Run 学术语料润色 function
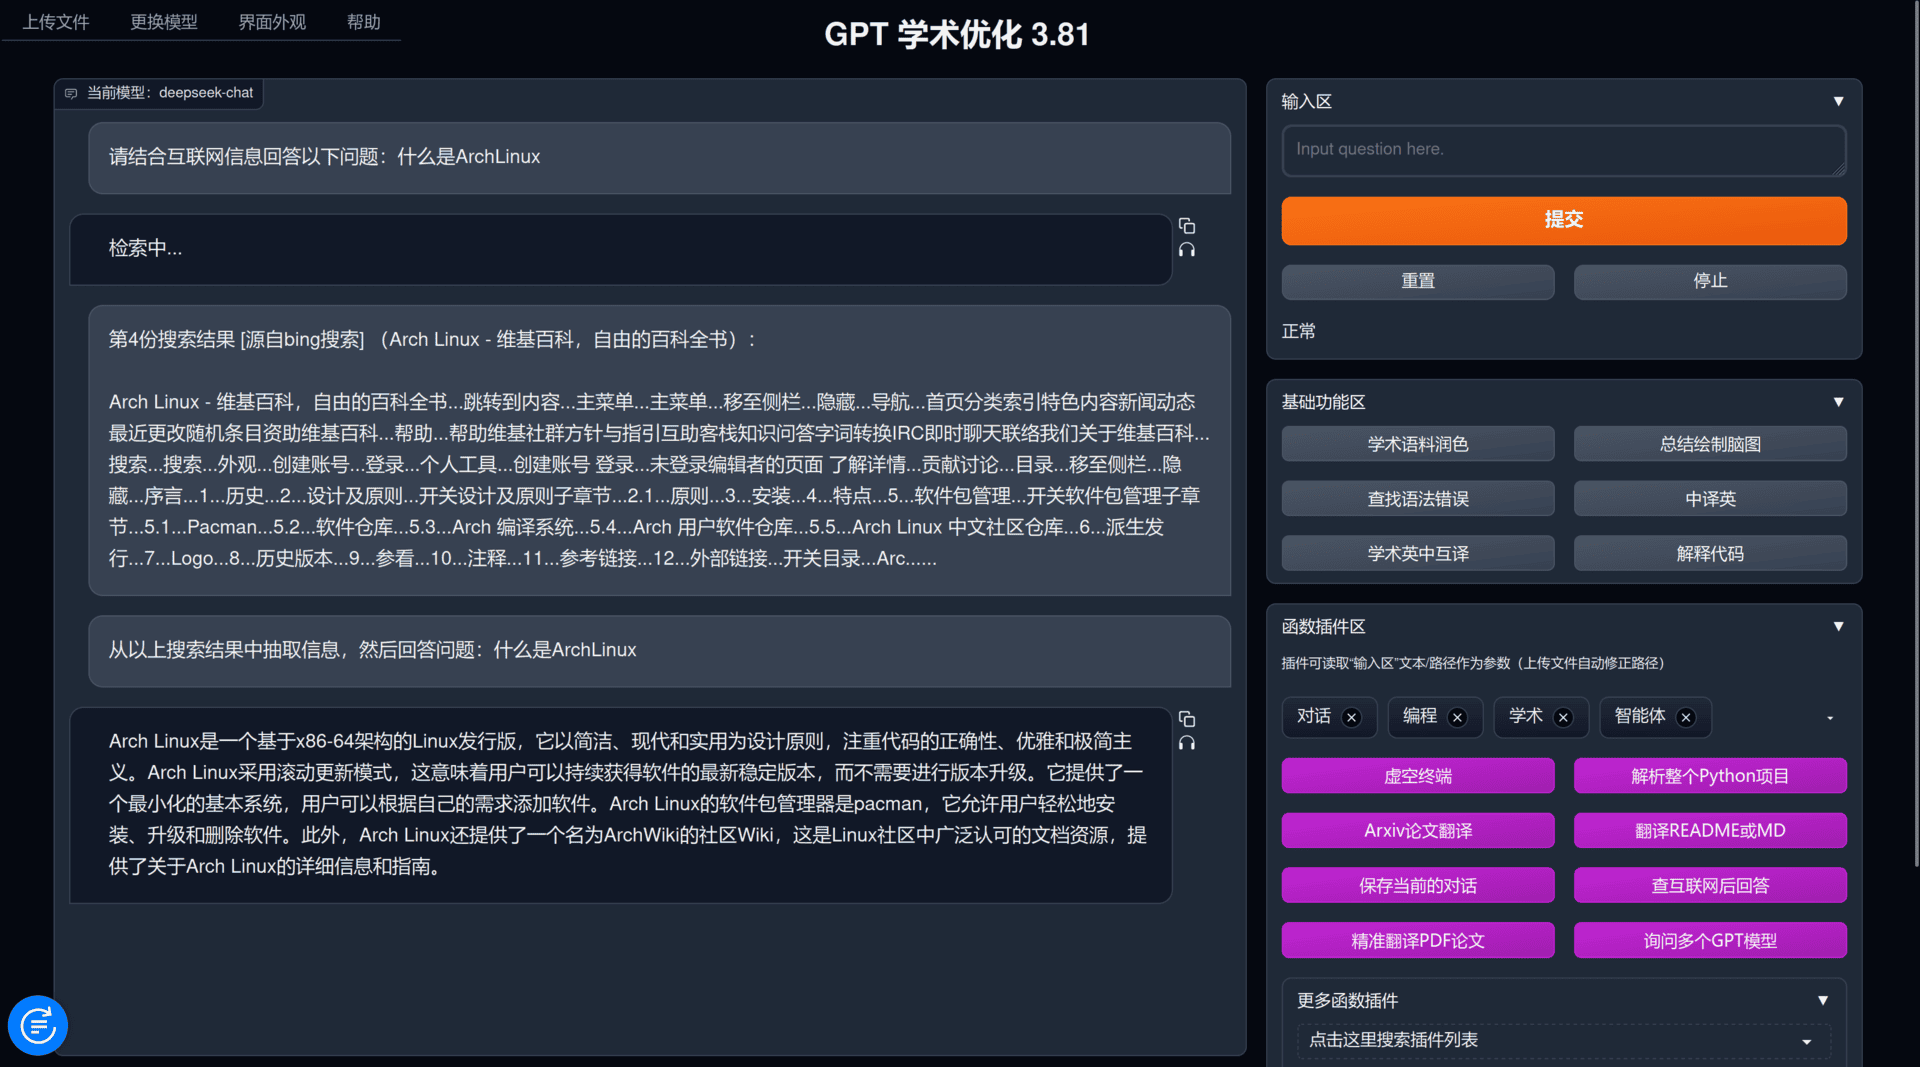Screen dimensions: 1920x1067 pos(1418,444)
